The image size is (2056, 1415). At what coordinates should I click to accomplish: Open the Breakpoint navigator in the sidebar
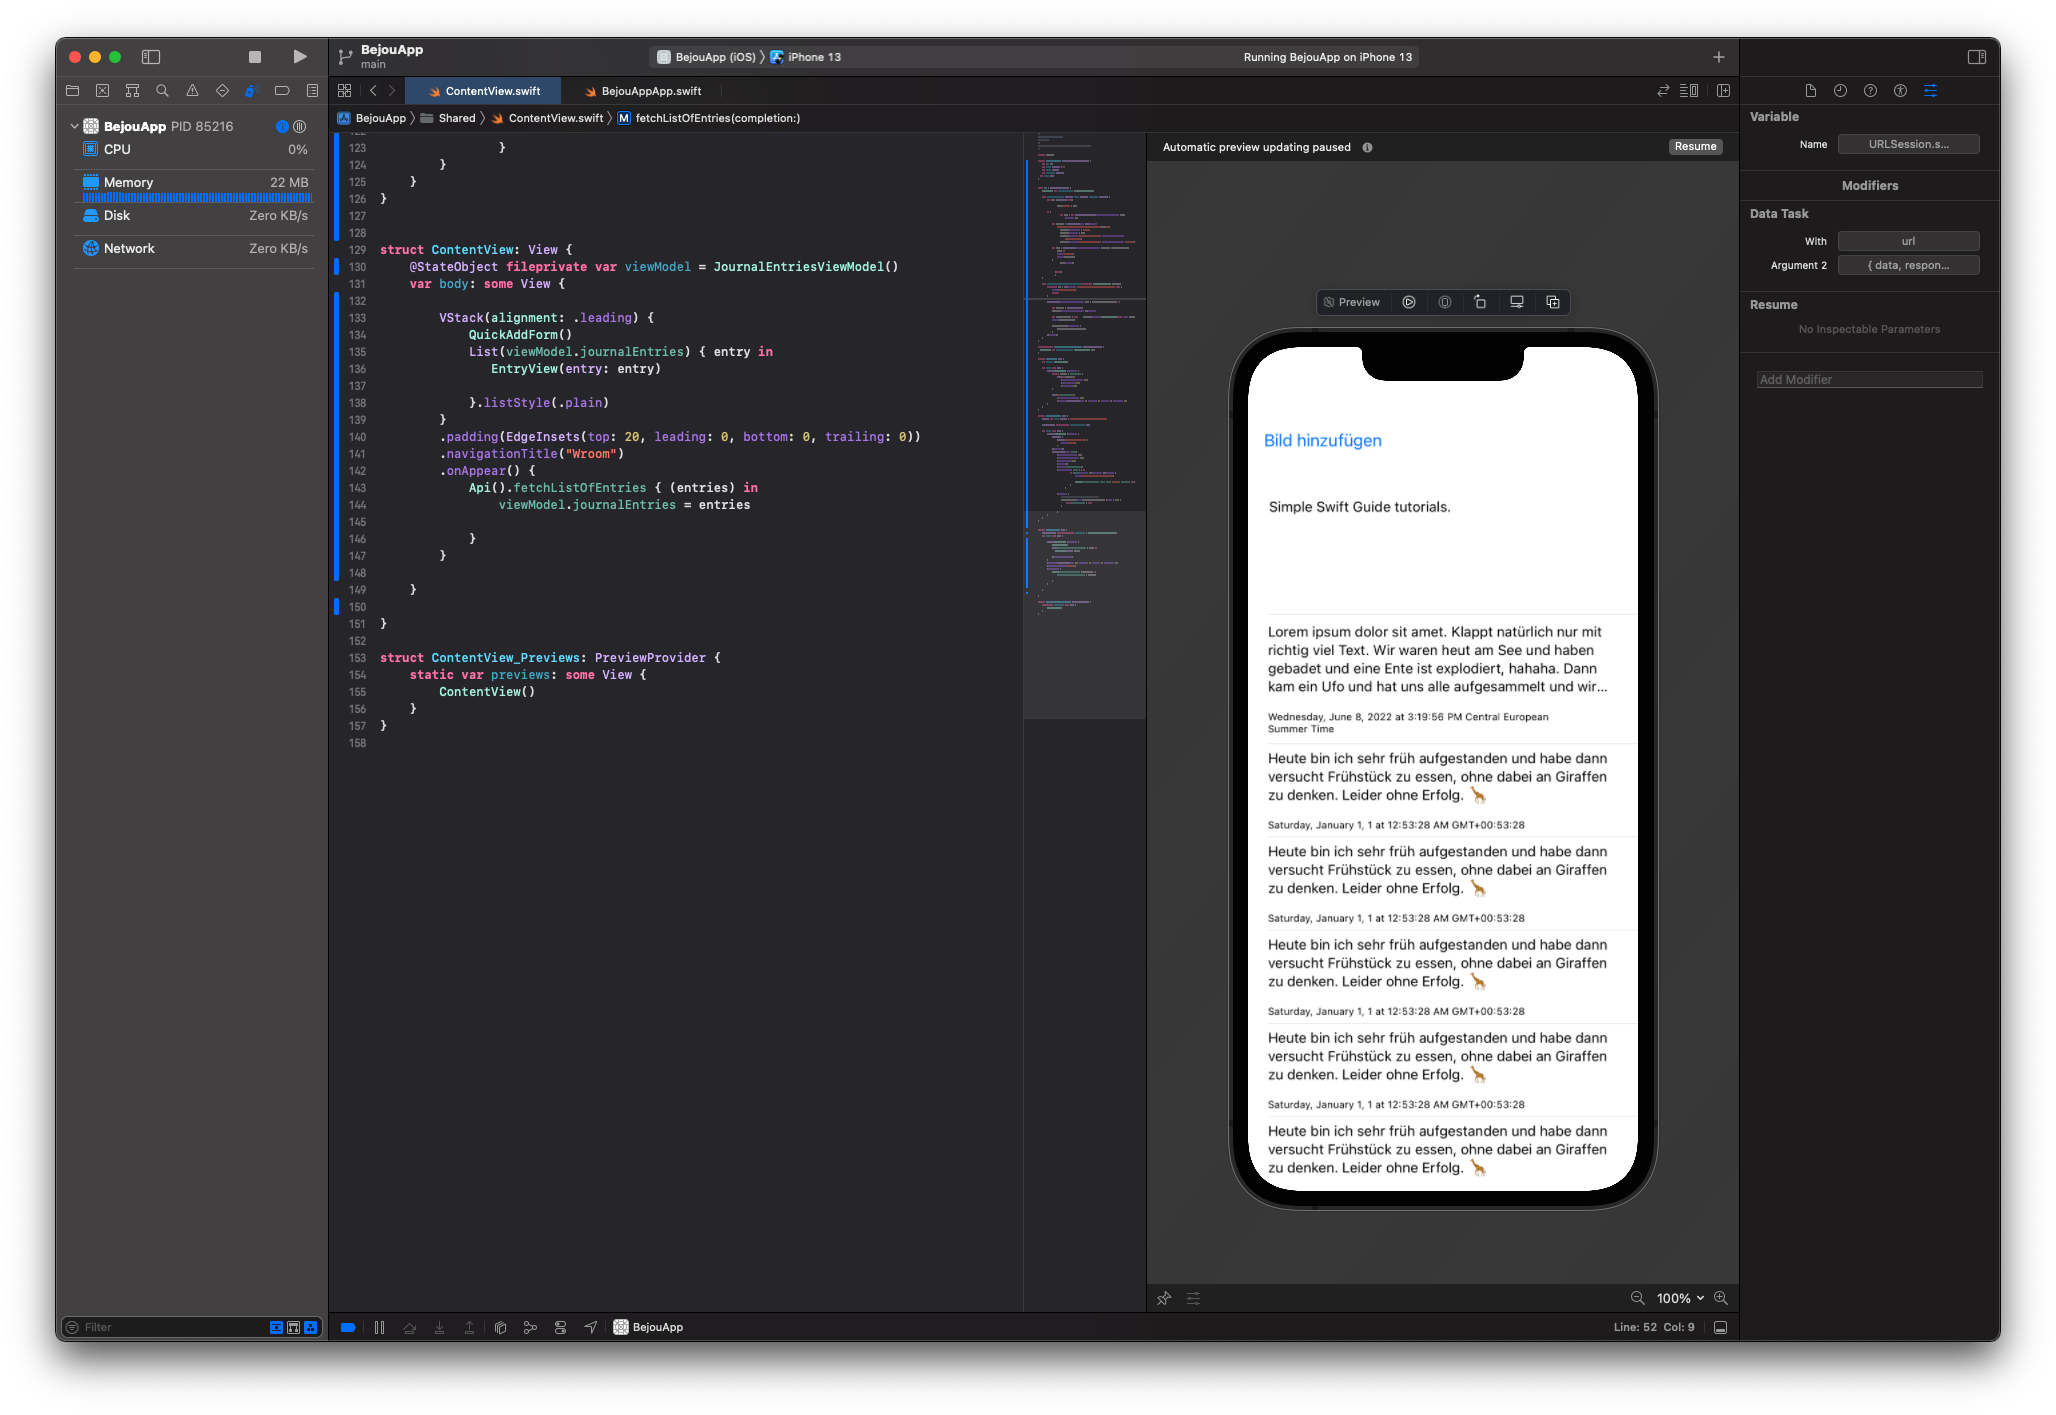click(282, 90)
